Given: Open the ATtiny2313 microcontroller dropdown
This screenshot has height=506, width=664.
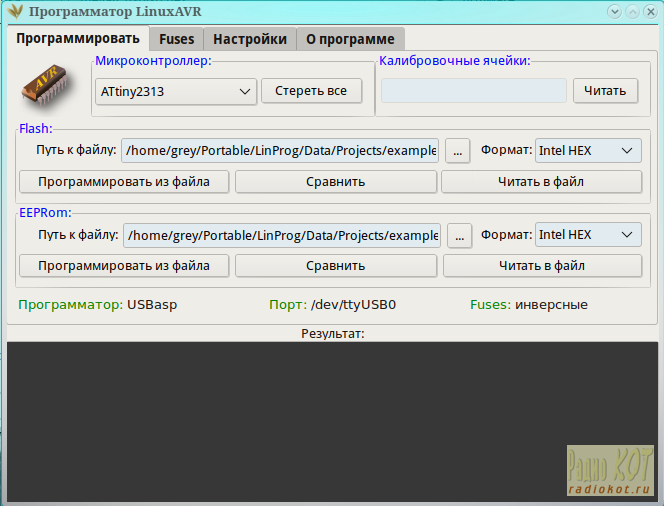Looking at the screenshot, I should click(x=176, y=91).
